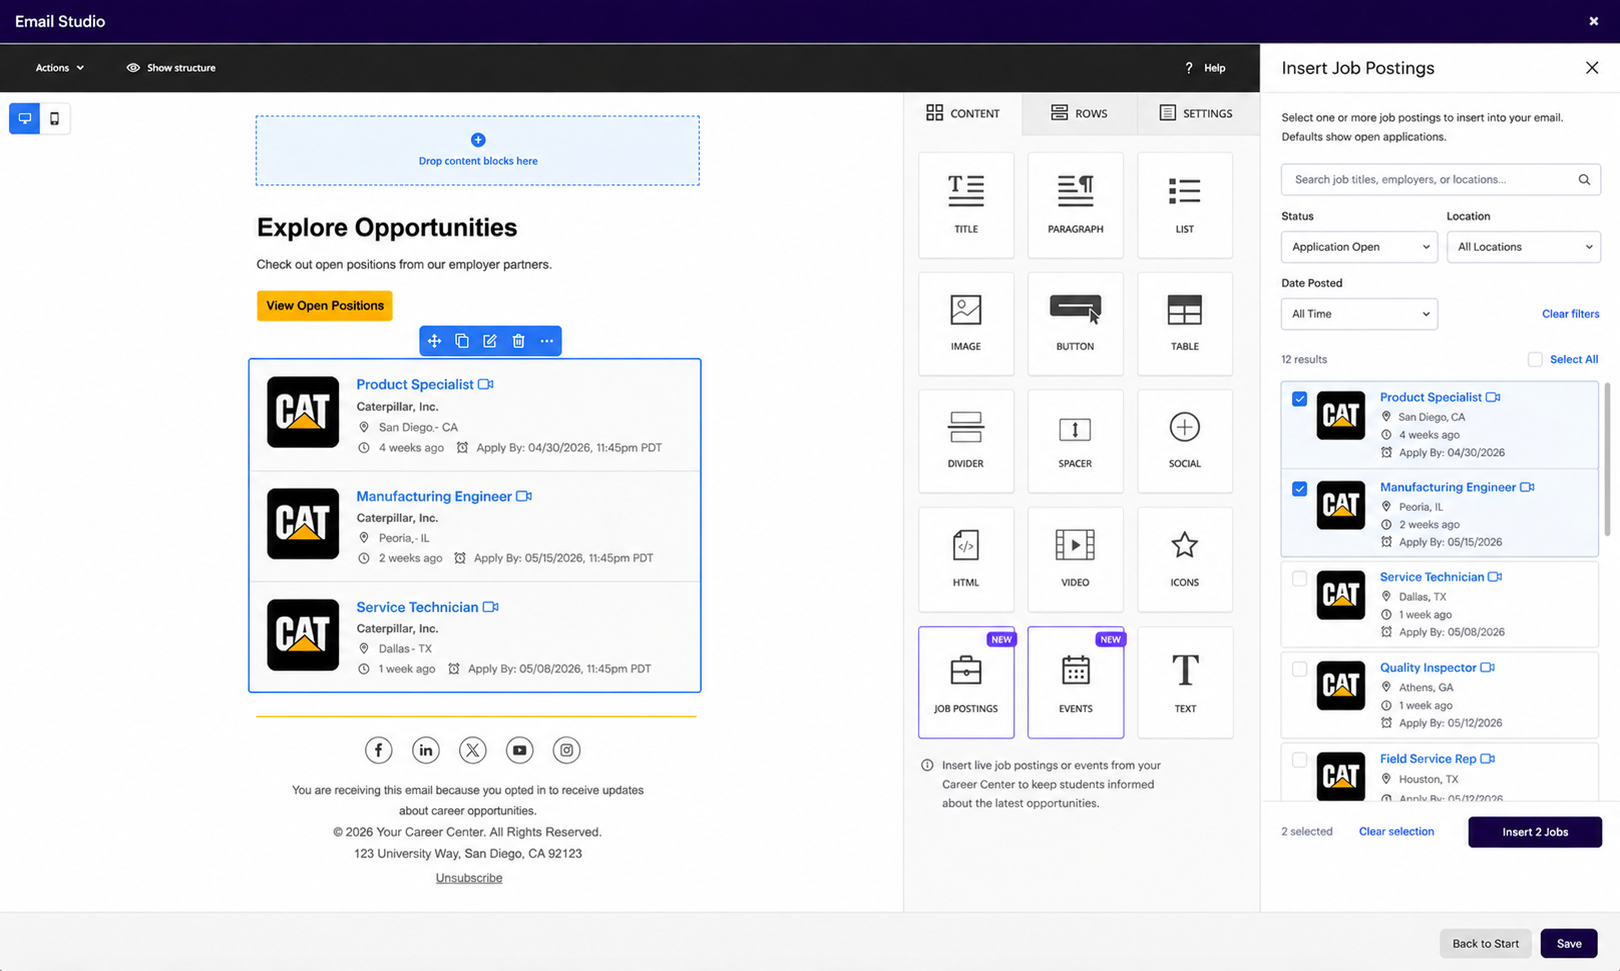Click the Clear selection link
Image resolution: width=1620 pixels, height=971 pixels.
click(1396, 832)
